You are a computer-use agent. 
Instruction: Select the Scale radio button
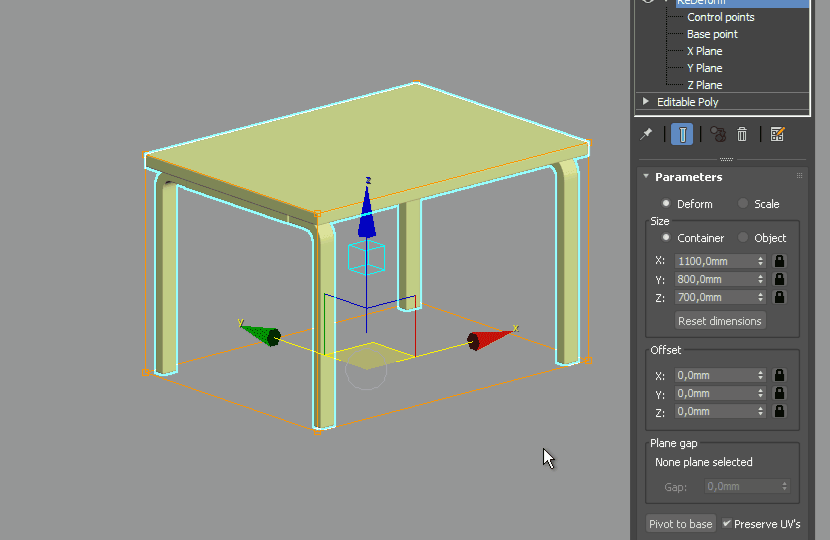743,204
